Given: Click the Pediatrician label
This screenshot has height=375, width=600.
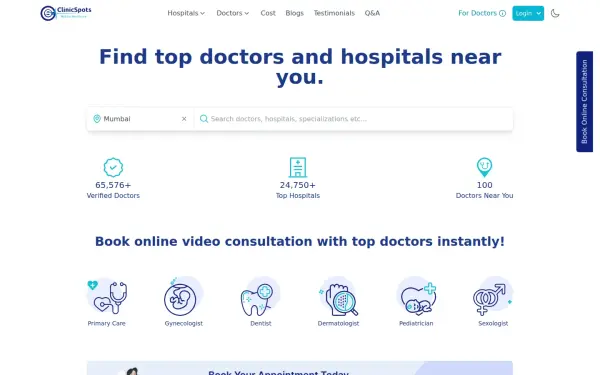Looking at the screenshot, I should pos(416,323).
